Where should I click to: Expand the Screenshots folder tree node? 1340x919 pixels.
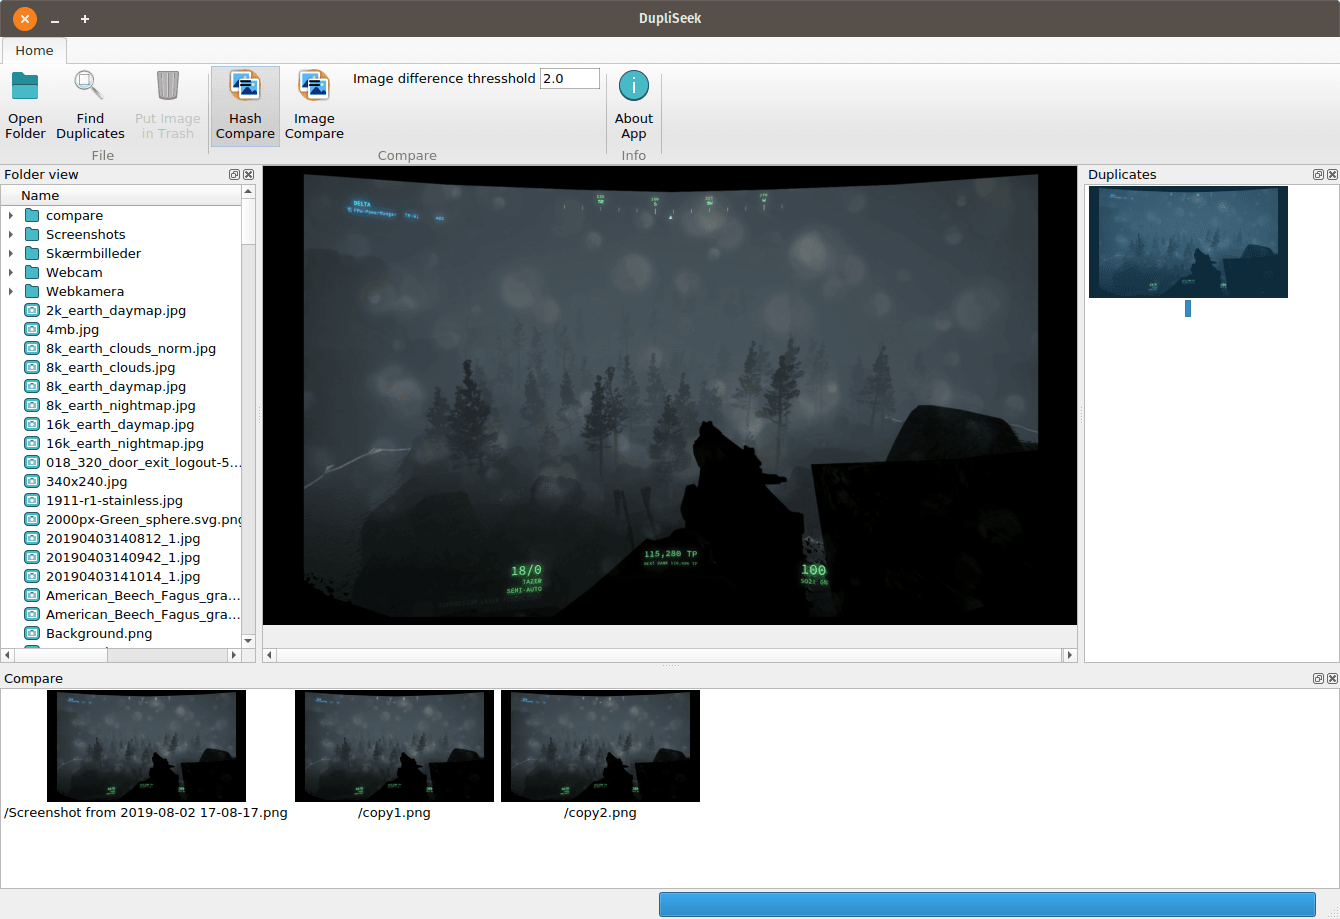coord(11,234)
